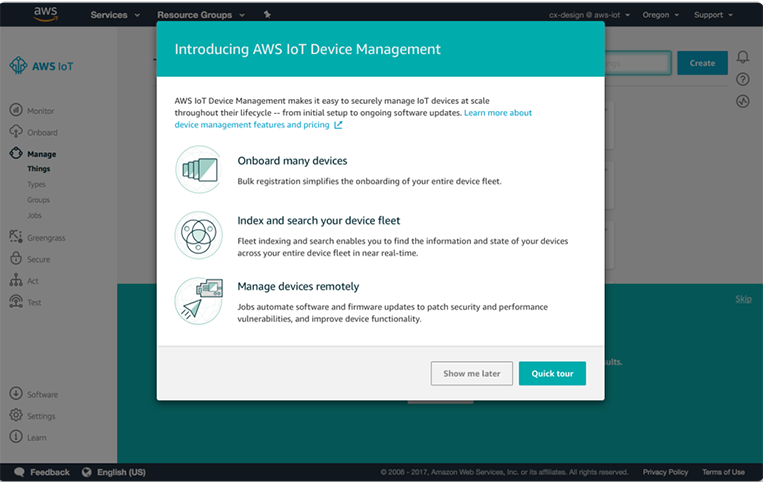Click the AWS logo in top bar

click(46, 14)
